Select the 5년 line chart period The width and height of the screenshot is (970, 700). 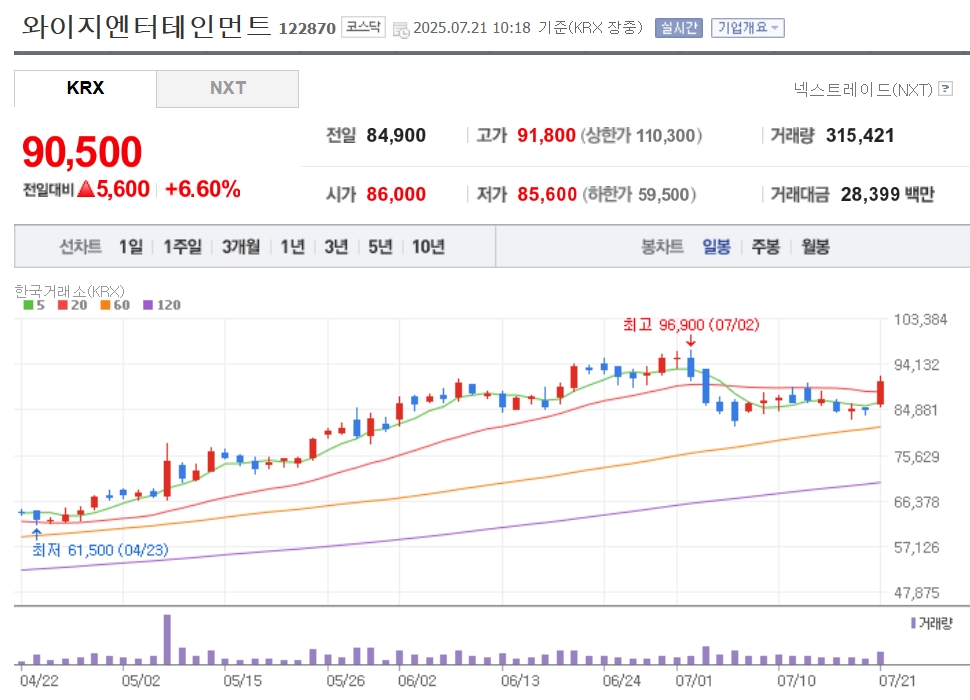pyautogui.click(x=380, y=247)
